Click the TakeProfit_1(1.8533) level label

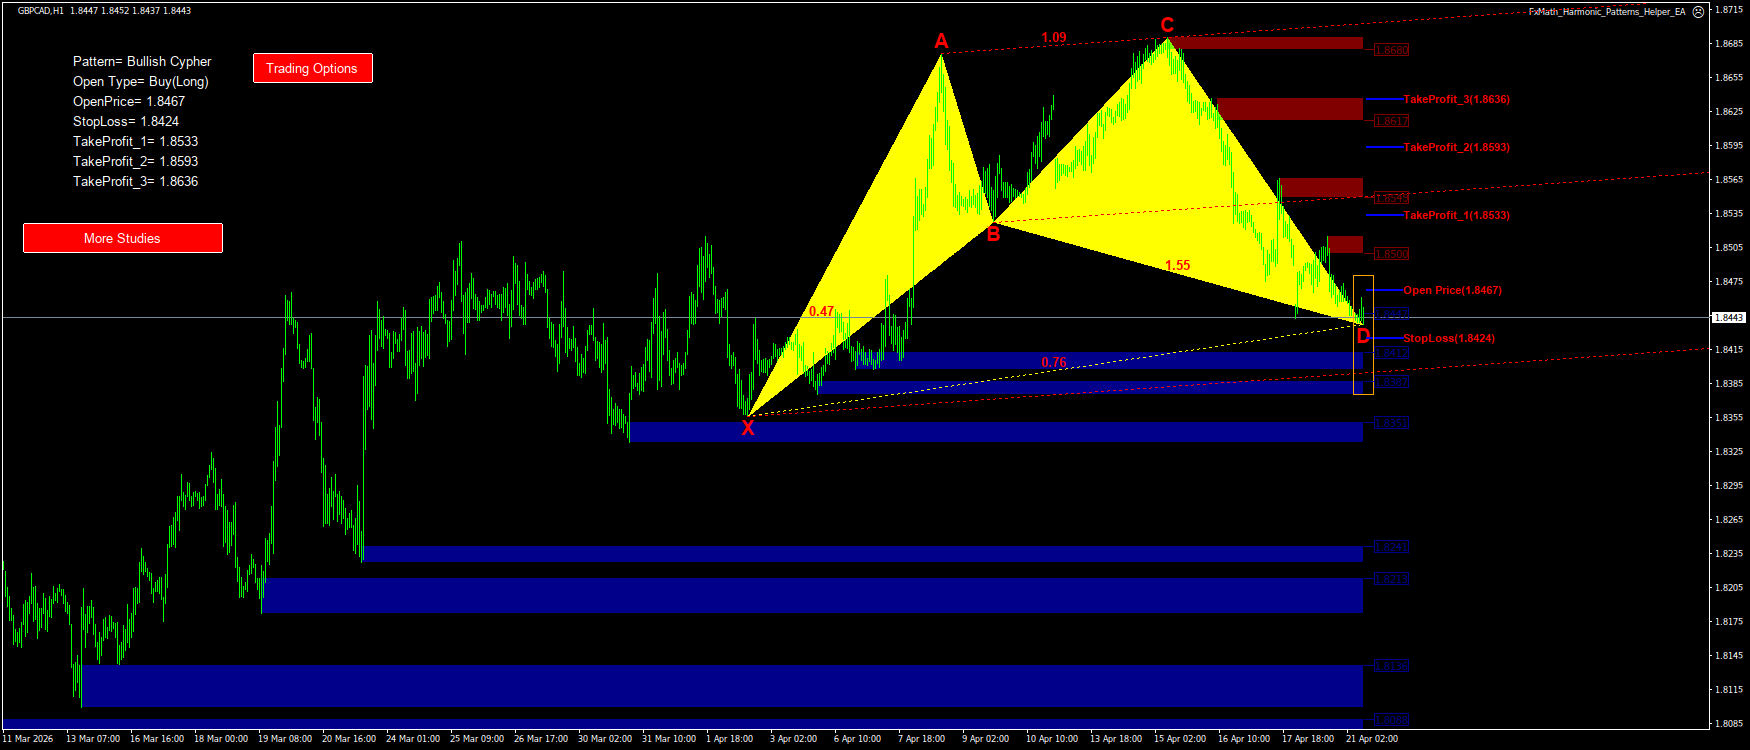pos(1457,215)
